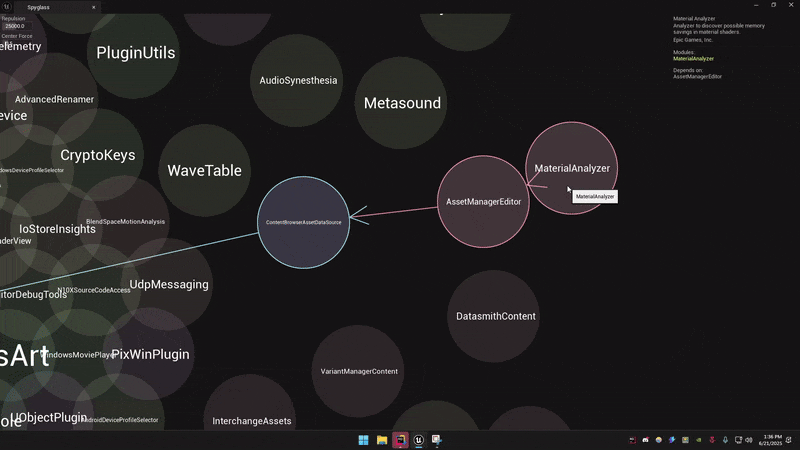This screenshot has height=450, width=800.
Task: Close the Spyglass tab
Action: click(93, 7)
